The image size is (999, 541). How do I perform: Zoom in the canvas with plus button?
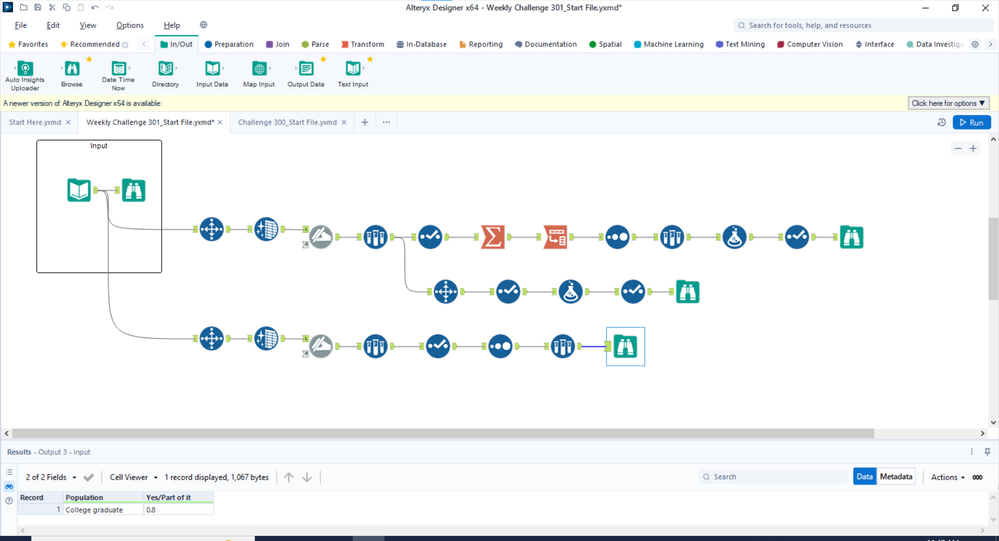tap(973, 148)
